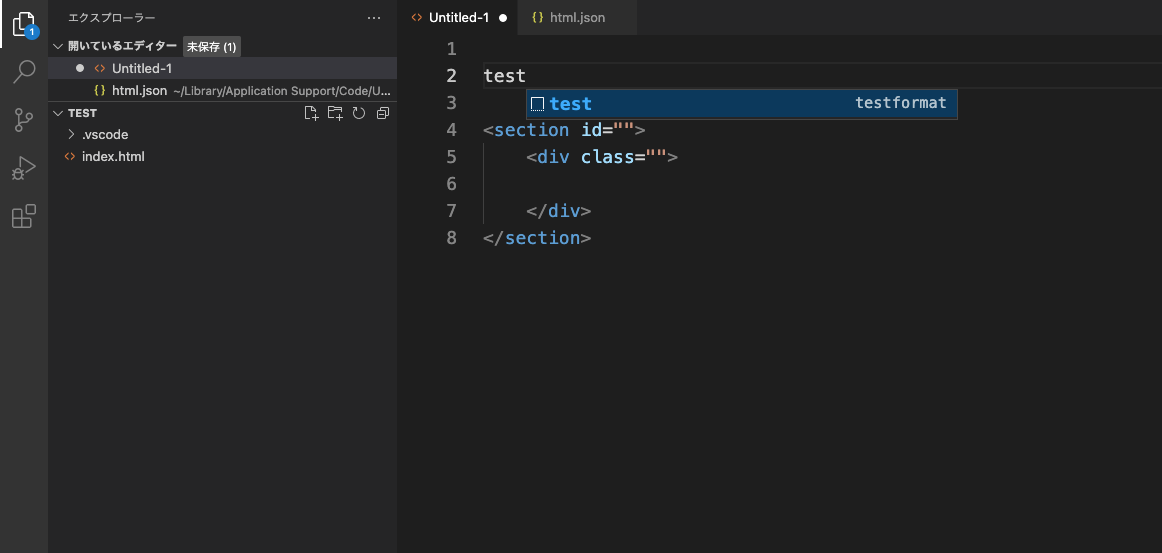The width and height of the screenshot is (1162, 553).
Task: Select html.json in open editors list
Action: [222, 90]
